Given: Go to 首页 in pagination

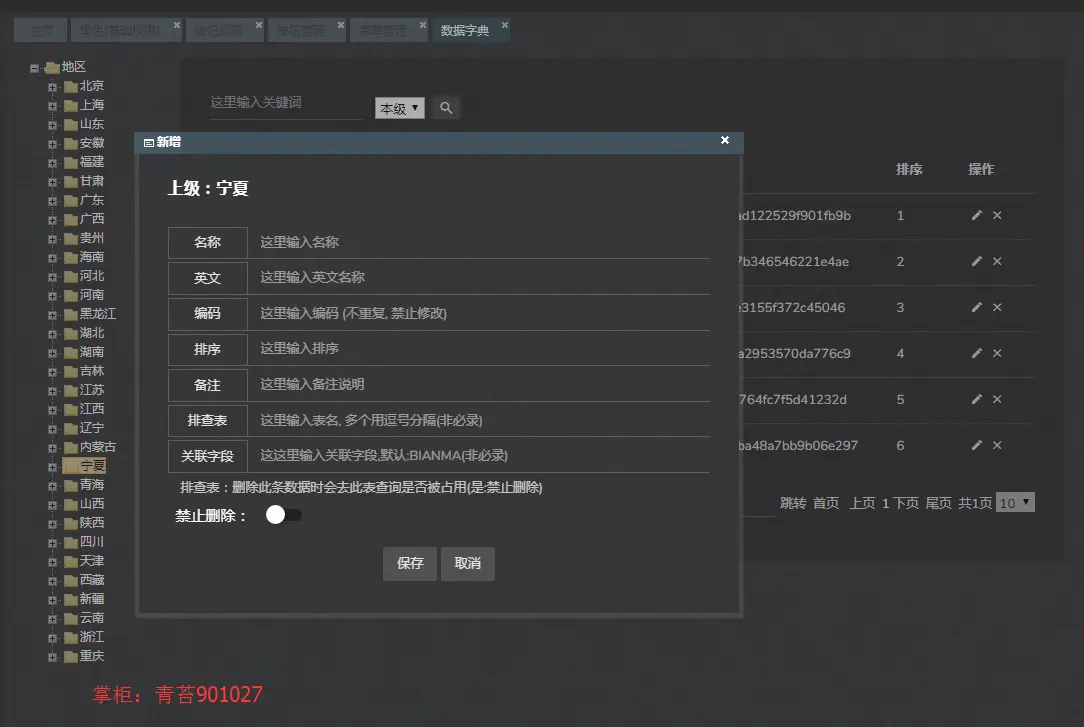Looking at the screenshot, I should pyautogui.click(x=825, y=503).
